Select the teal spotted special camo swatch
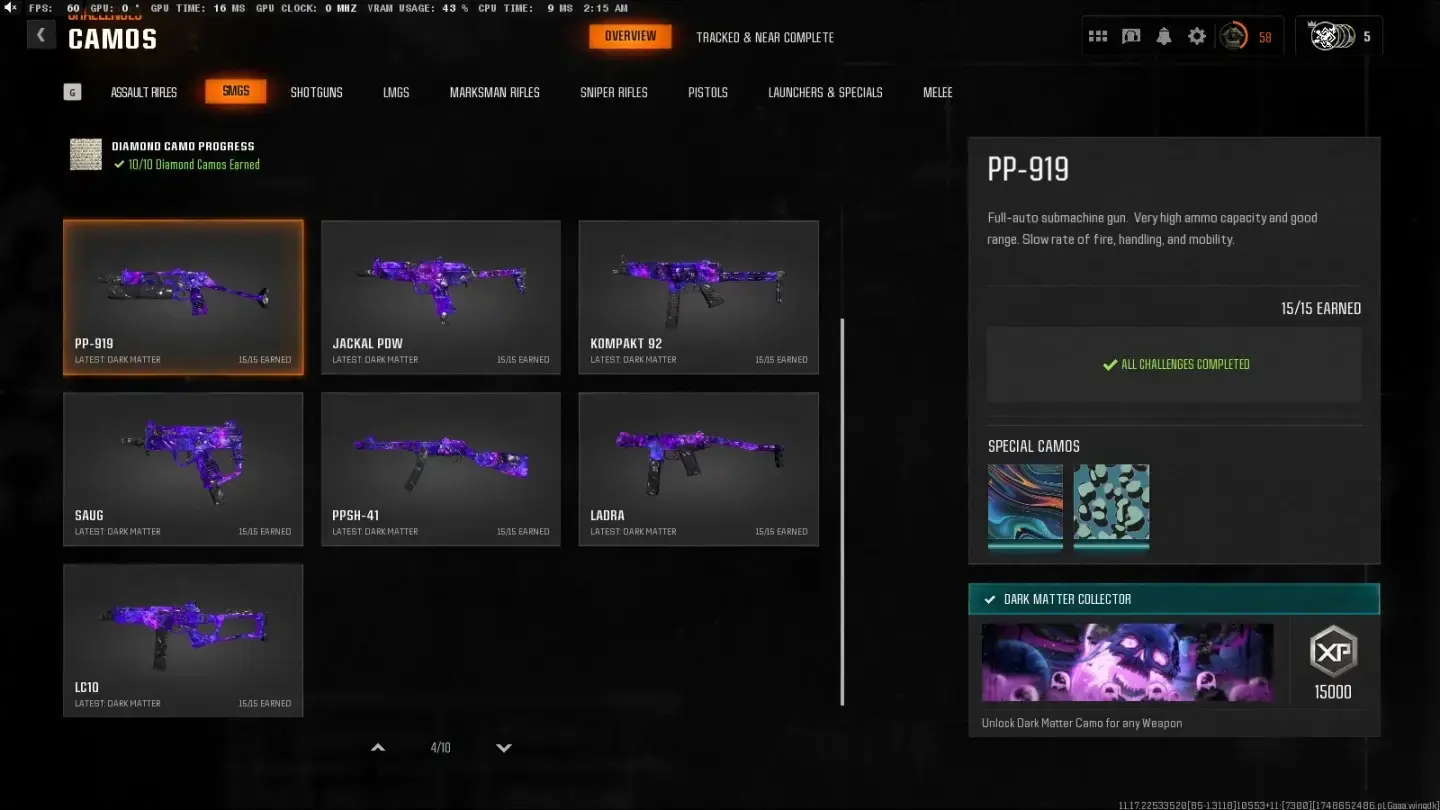1440x810 pixels. (x=1111, y=506)
